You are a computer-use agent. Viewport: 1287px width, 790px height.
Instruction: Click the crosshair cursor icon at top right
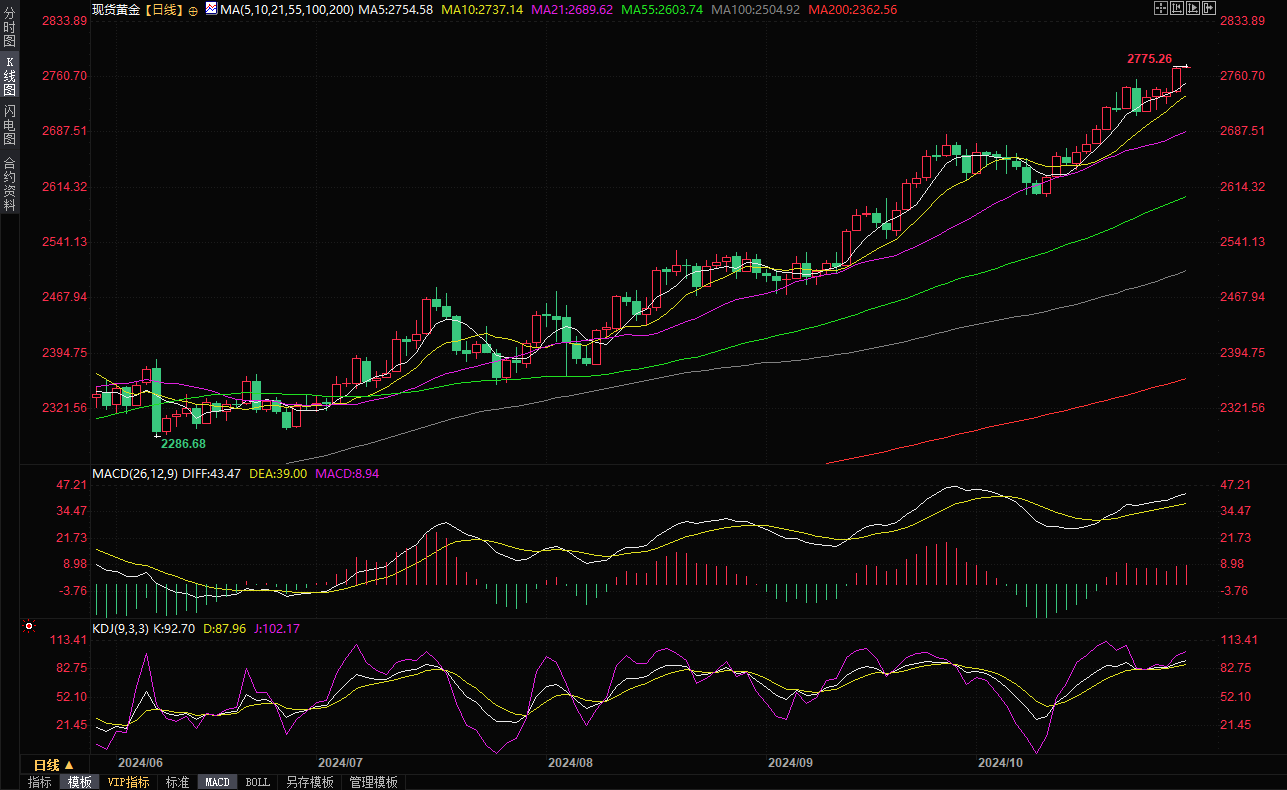1160,9
